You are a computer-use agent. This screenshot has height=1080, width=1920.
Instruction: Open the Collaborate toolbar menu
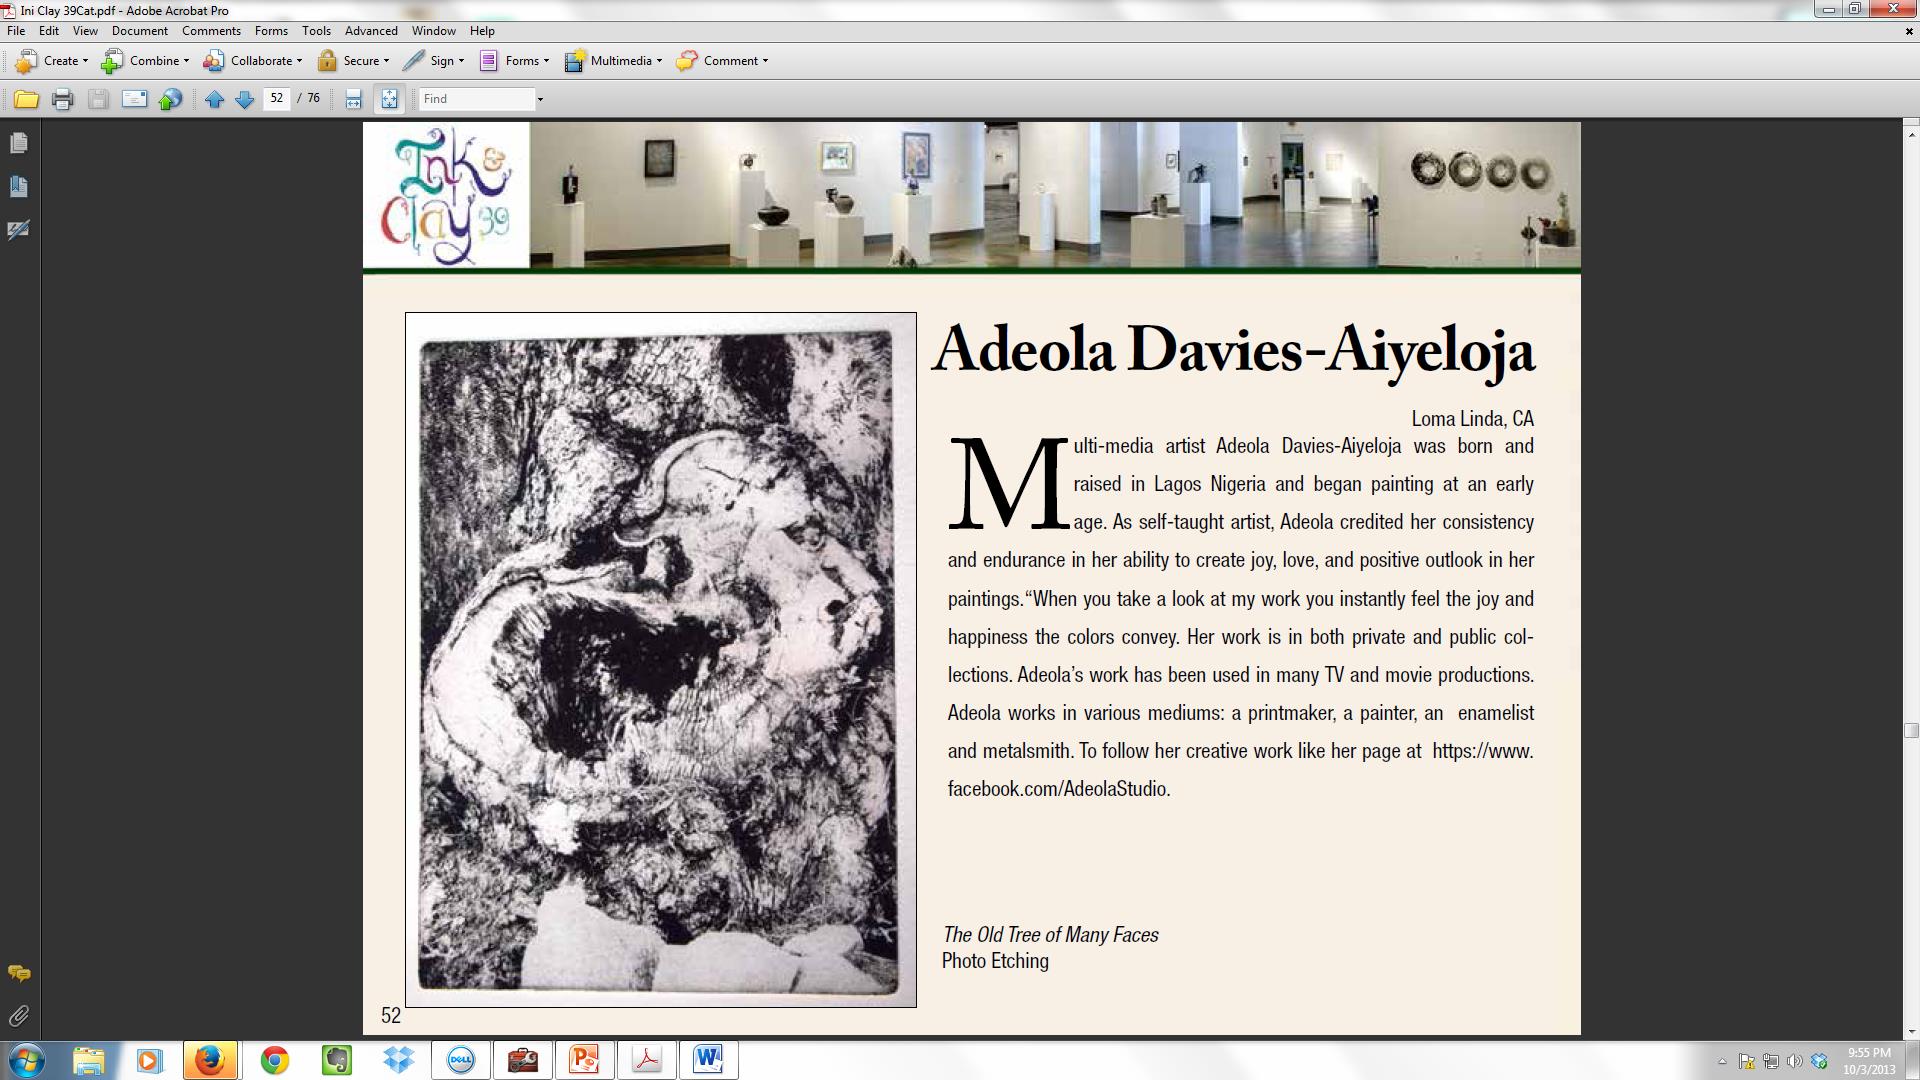point(252,61)
